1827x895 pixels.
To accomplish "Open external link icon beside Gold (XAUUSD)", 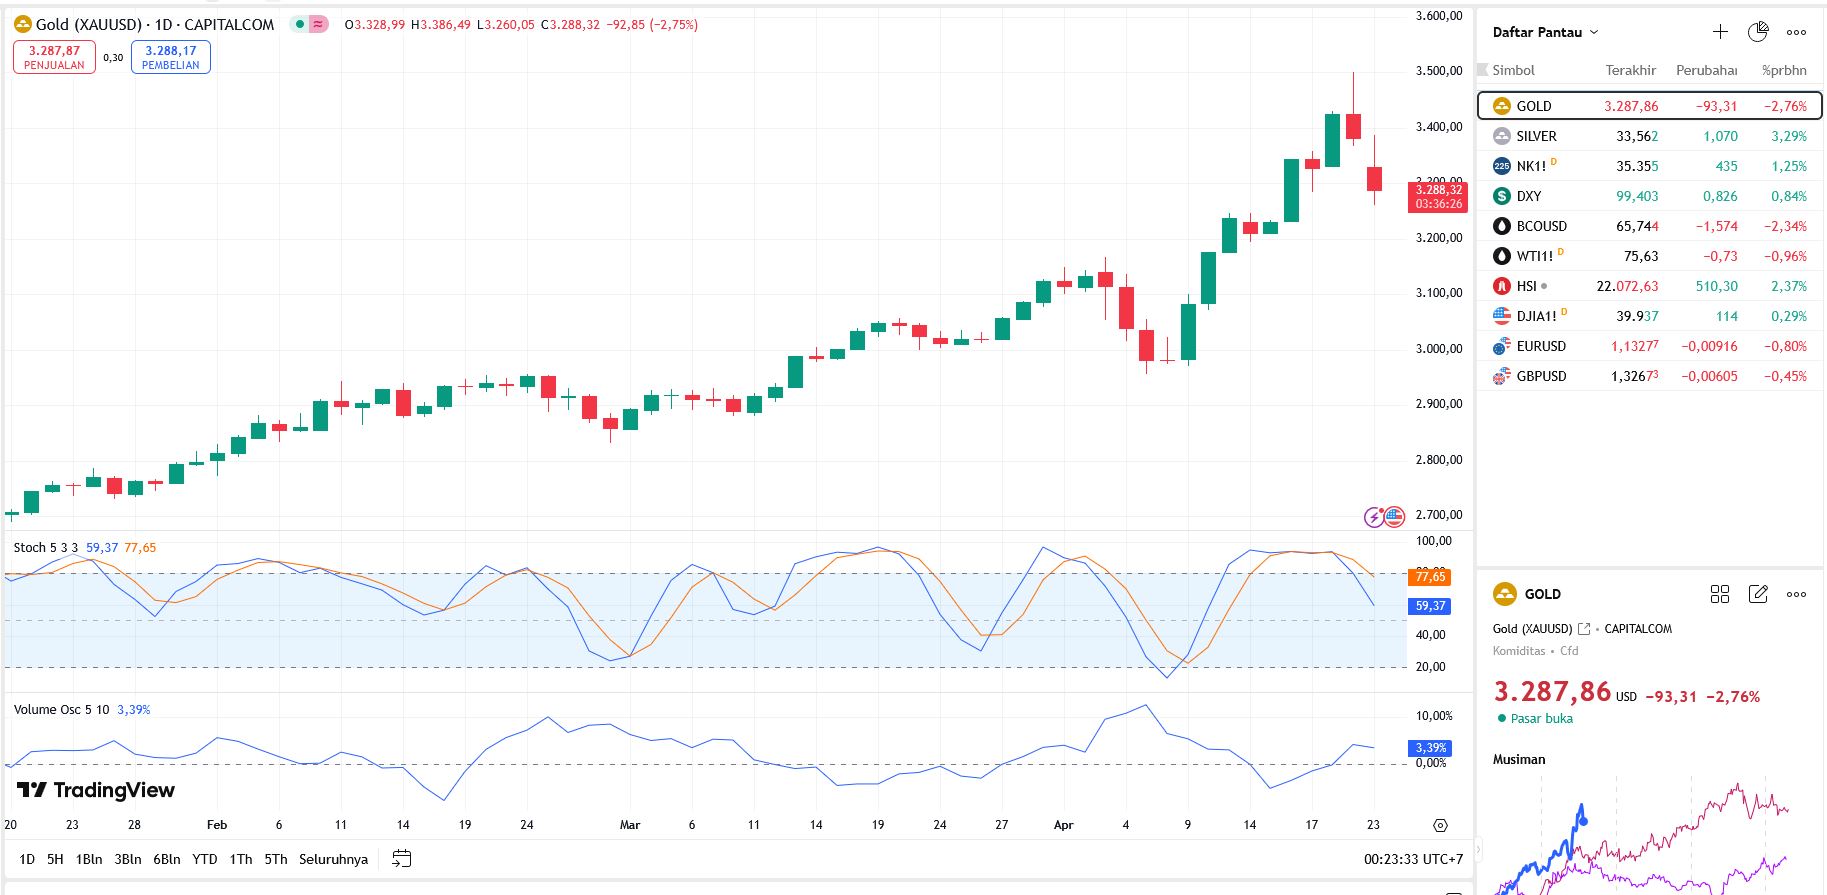I will point(1584,629).
